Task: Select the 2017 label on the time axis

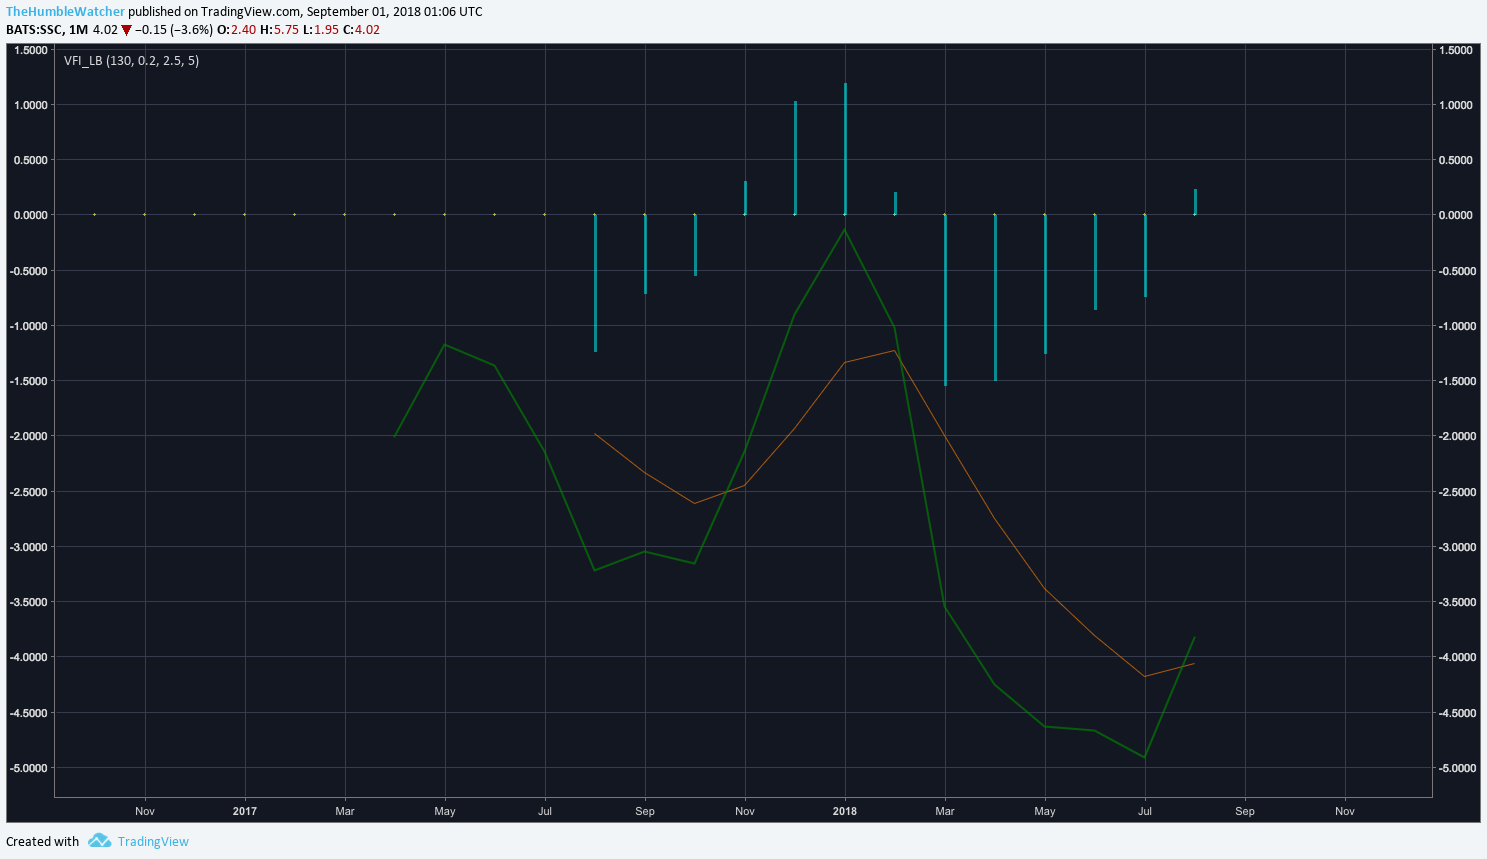Action: 245,811
